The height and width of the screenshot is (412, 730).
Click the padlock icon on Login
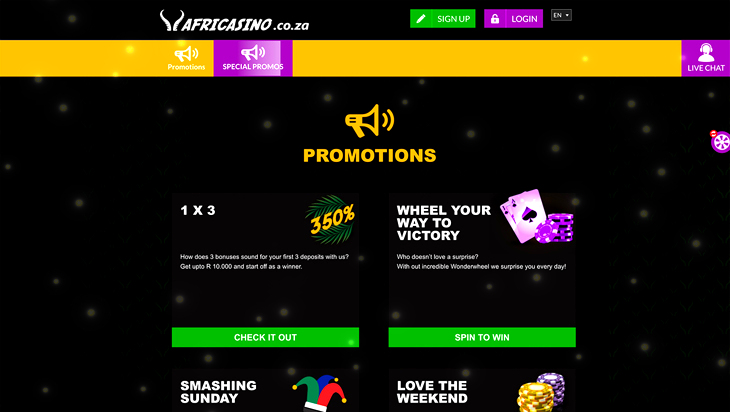(x=494, y=19)
